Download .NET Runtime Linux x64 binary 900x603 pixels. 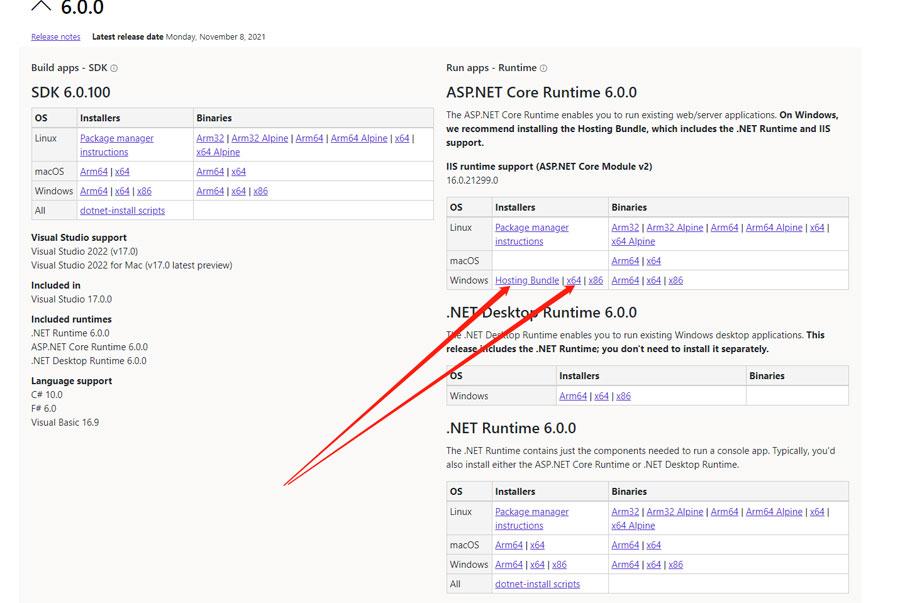[817, 512]
